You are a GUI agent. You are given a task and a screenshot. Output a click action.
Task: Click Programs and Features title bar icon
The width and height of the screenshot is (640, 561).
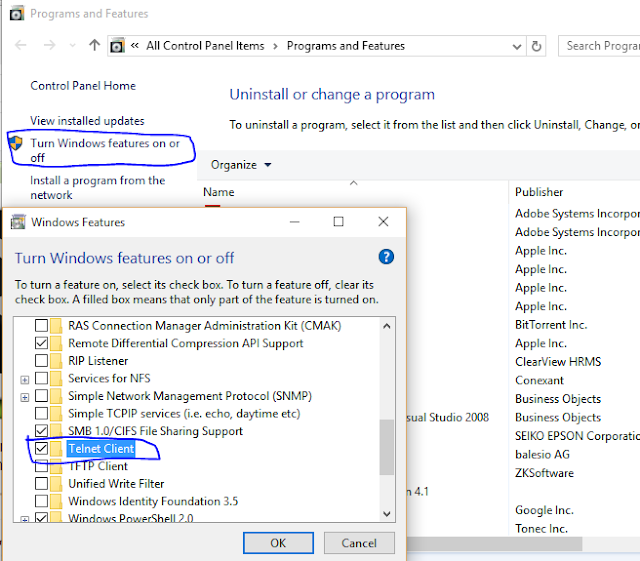tap(16, 14)
